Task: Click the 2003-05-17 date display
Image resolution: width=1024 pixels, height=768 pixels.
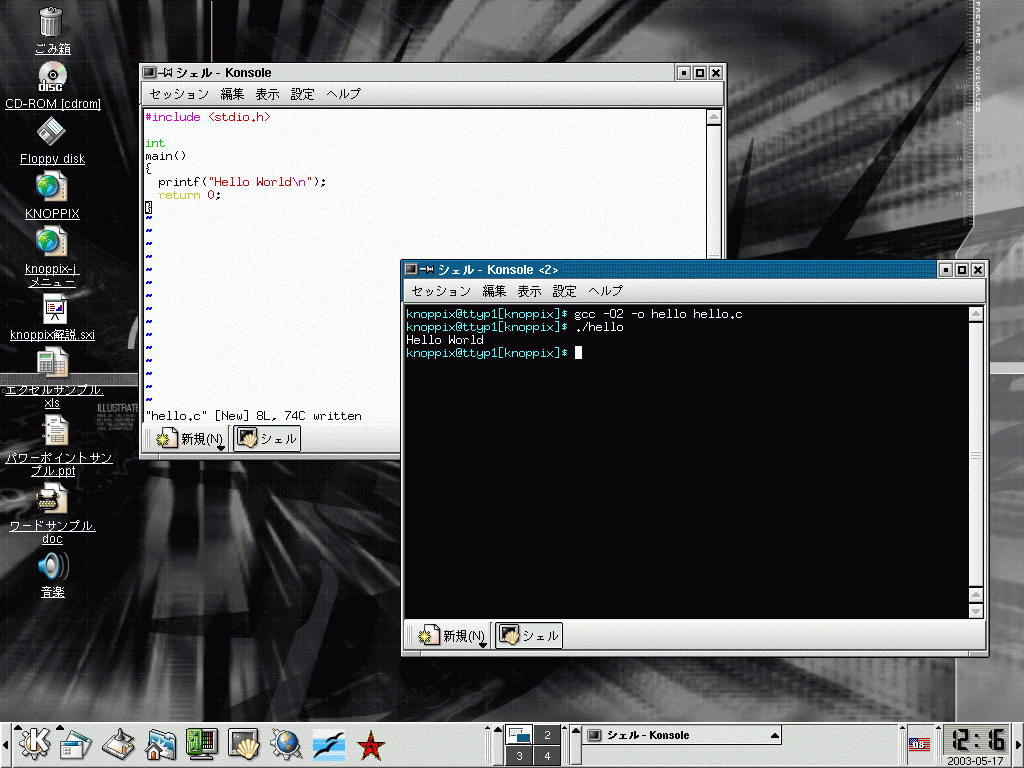Action: (975, 761)
